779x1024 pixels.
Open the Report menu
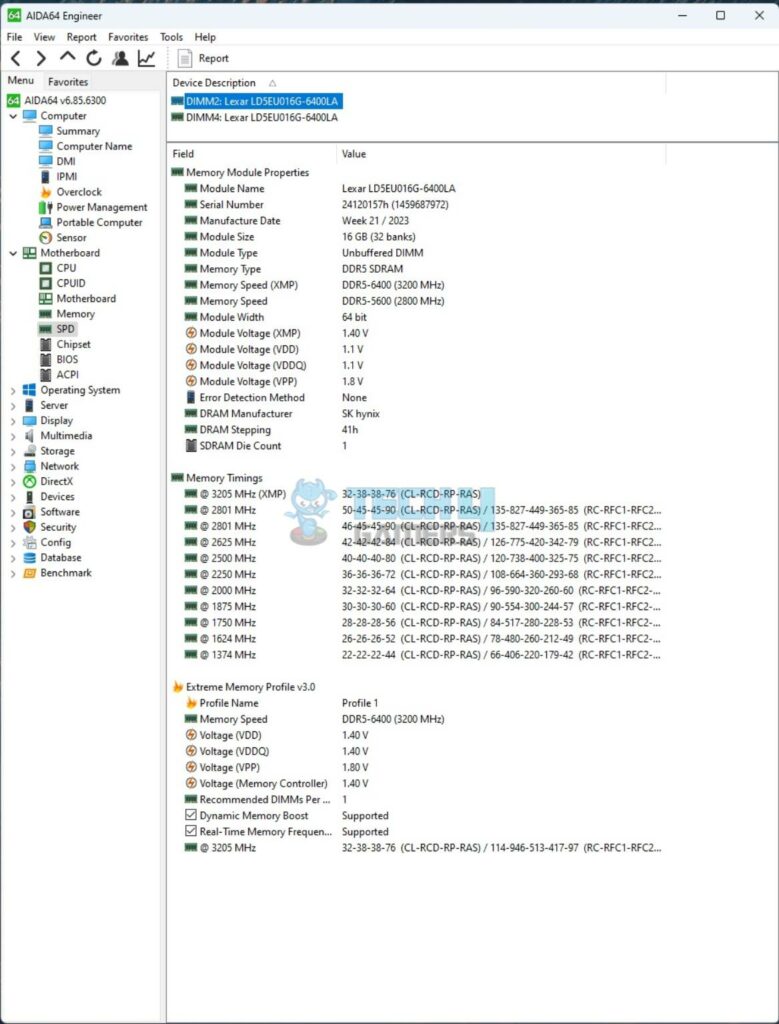click(82, 37)
